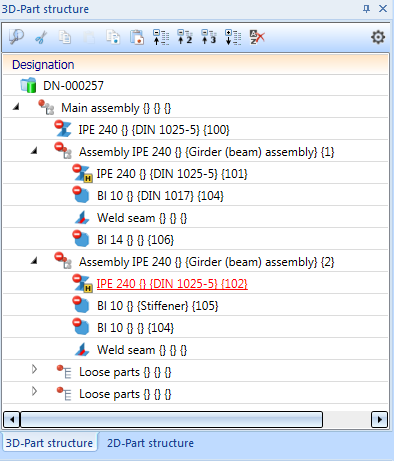
Task: Expand the second Loose parts node
Action: pos(34,391)
